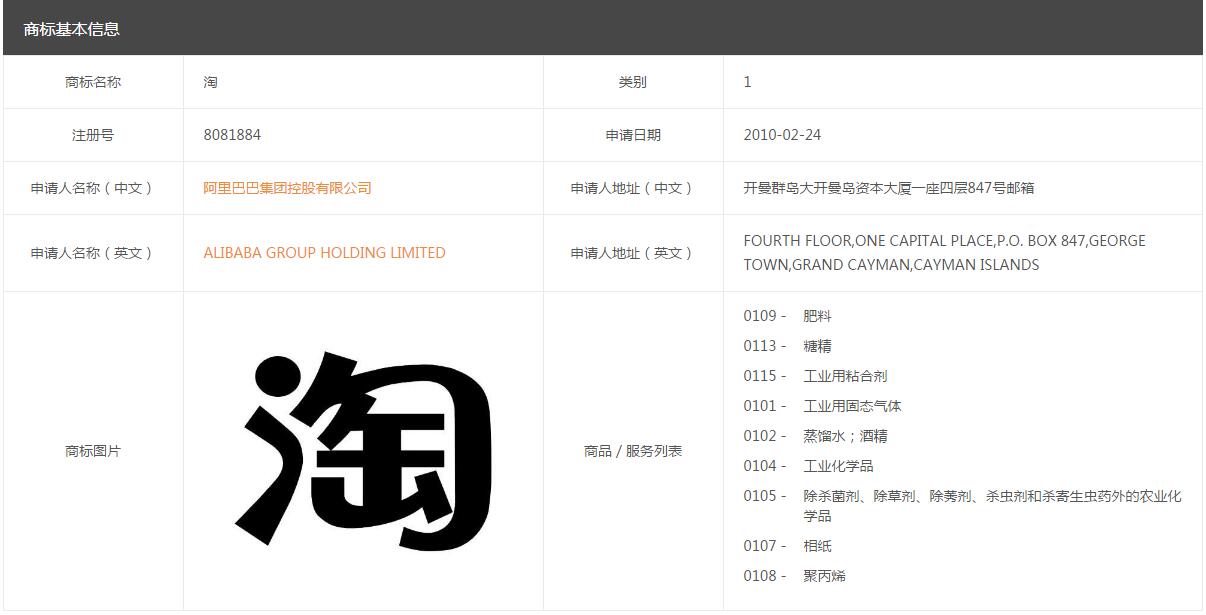Screen dimensions: 1206x615
Task: Click the 注册号 label cell
Action: pyautogui.click(x=93, y=135)
